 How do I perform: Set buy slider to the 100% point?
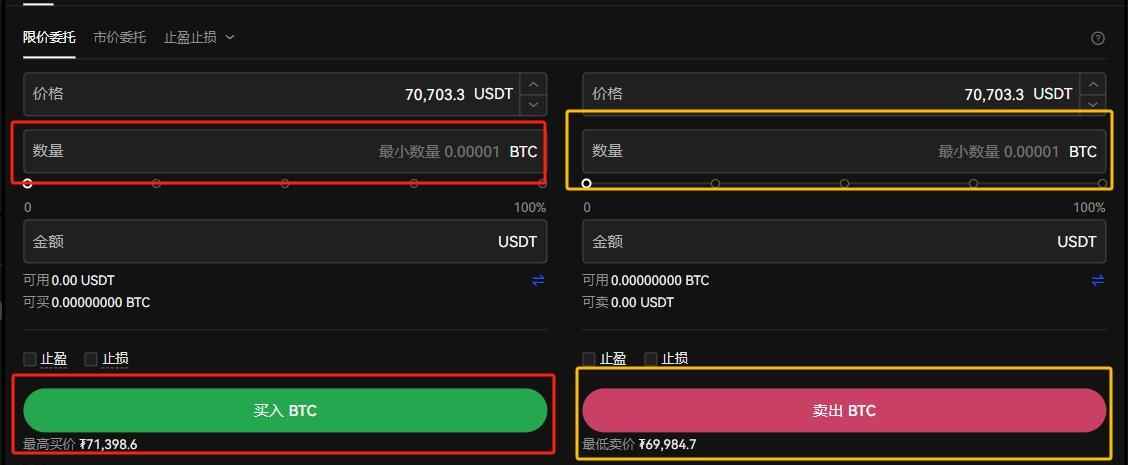tap(542, 184)
